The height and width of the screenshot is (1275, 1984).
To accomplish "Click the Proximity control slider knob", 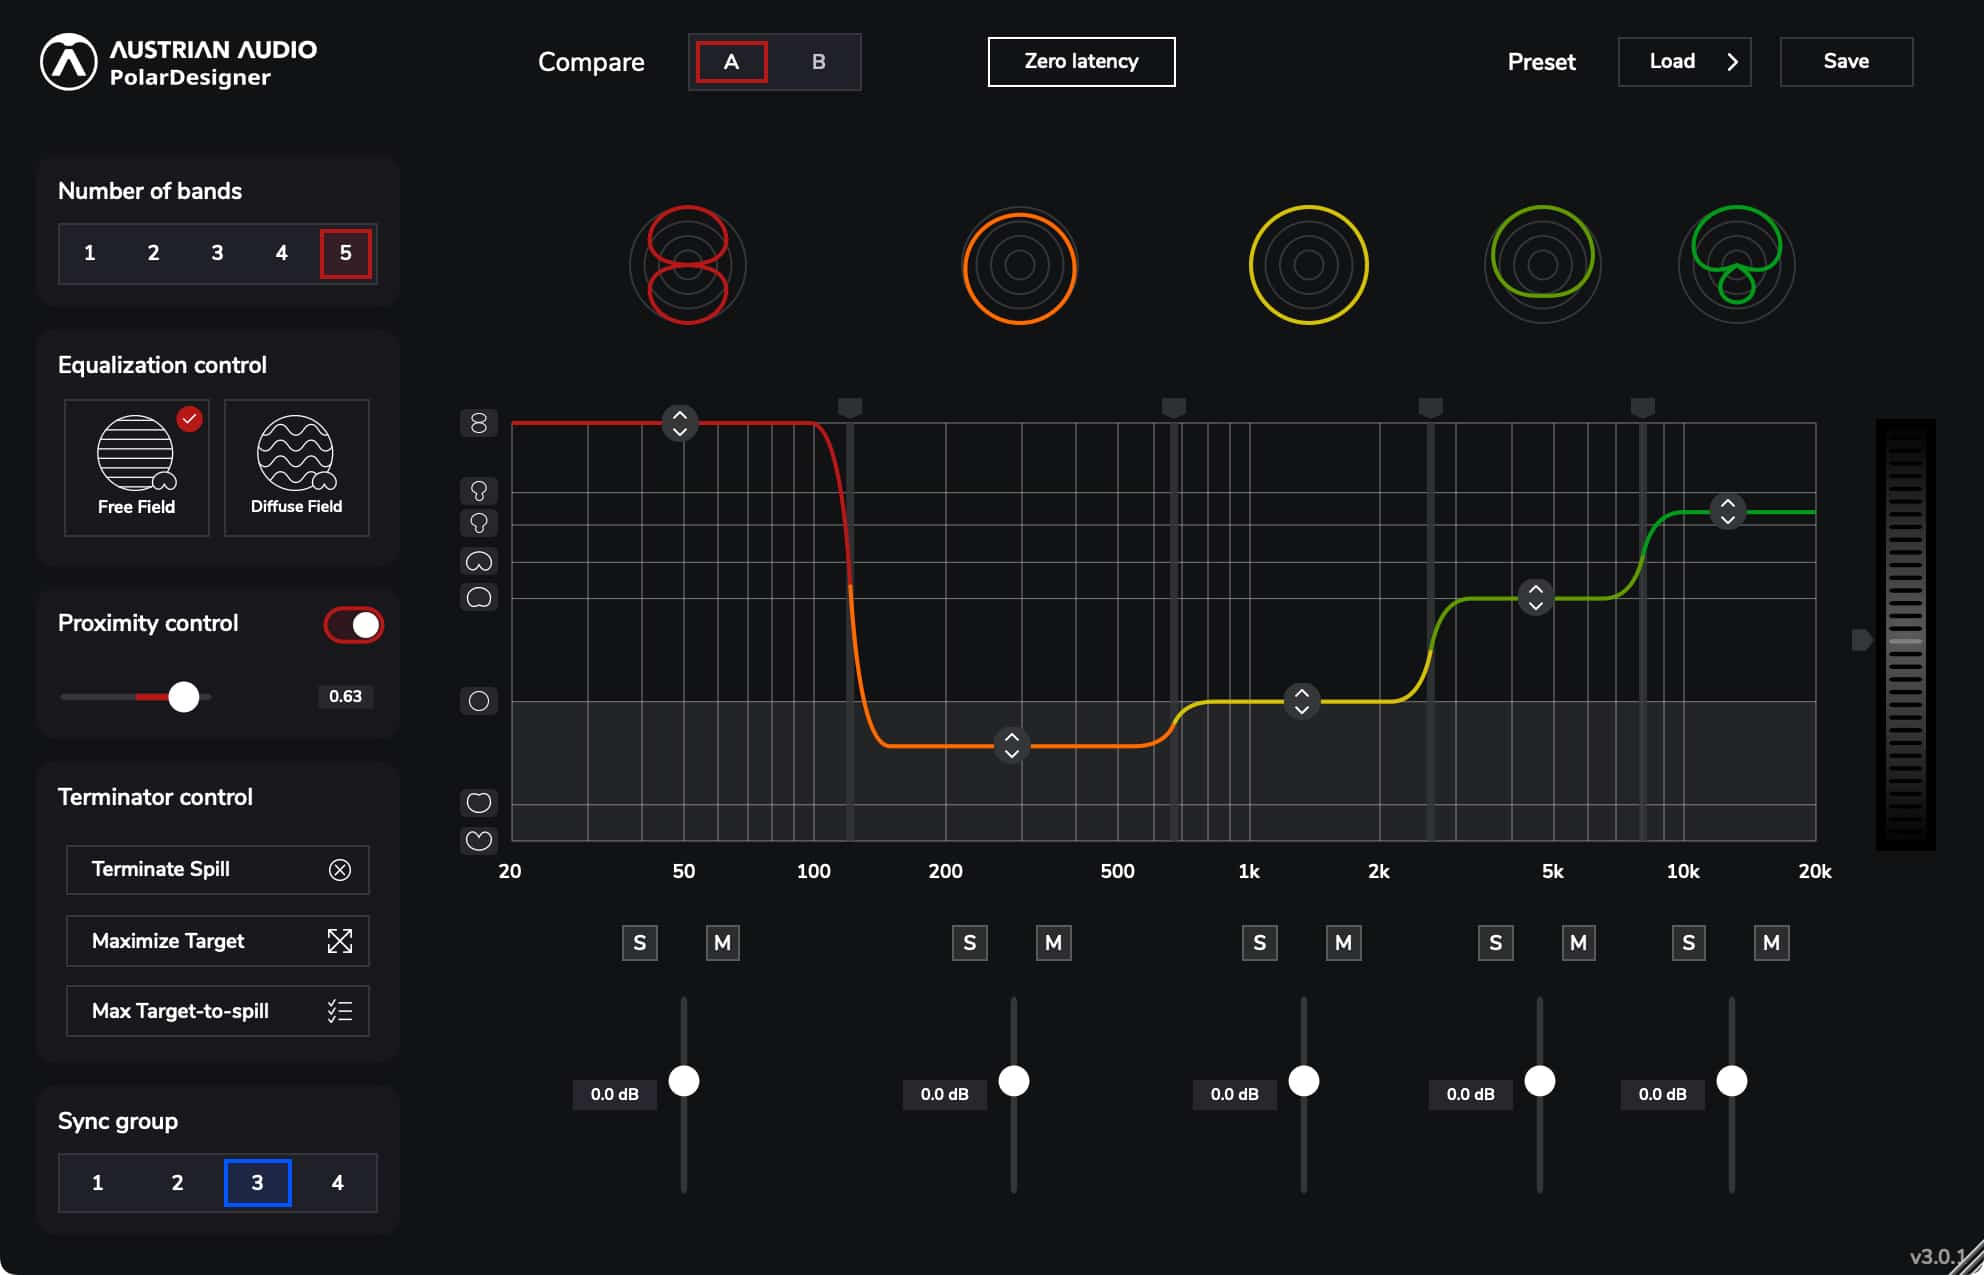I will pyautogui.click(x=184, y=697).
